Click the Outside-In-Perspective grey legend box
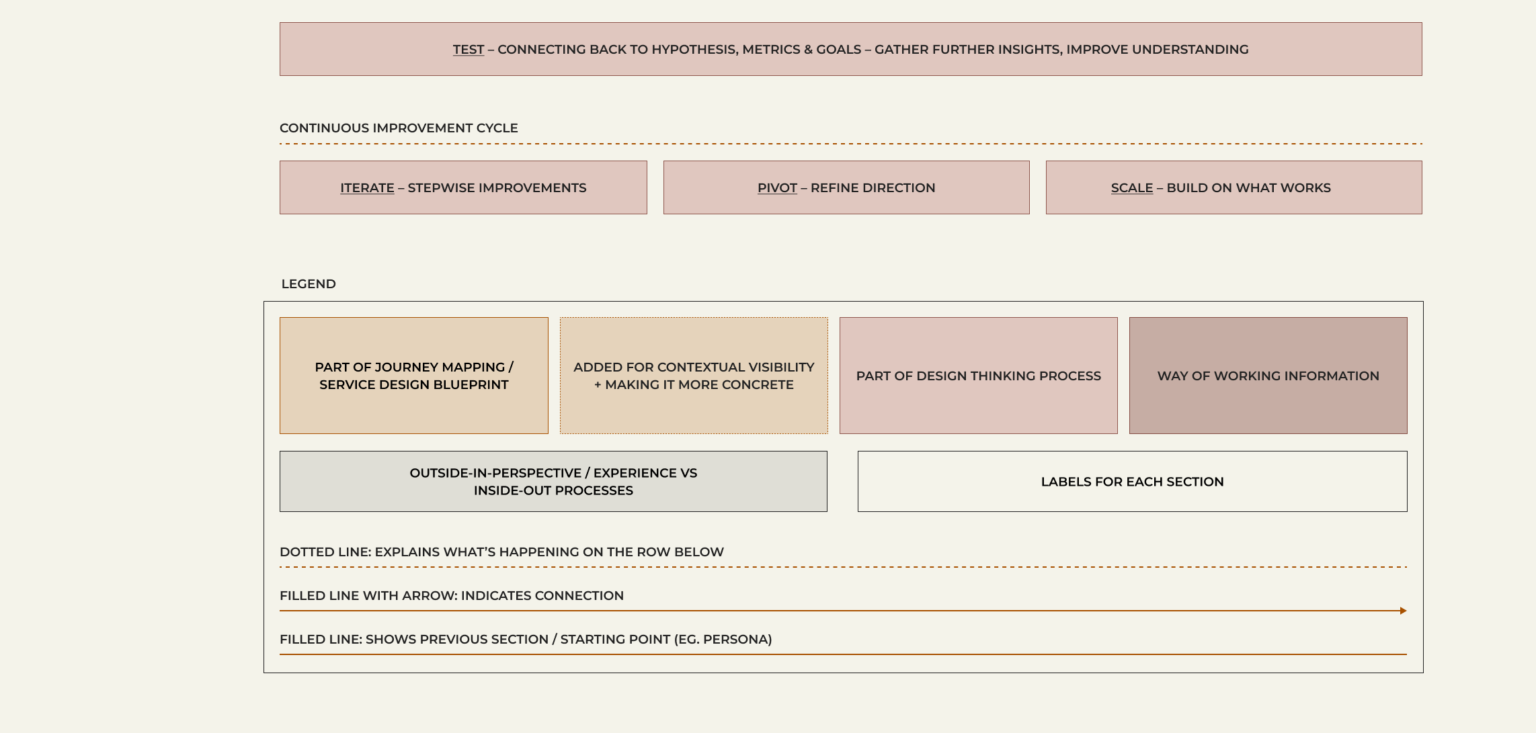The width and height of the screenshot is (1536, 733). click(x=553, y=481)
